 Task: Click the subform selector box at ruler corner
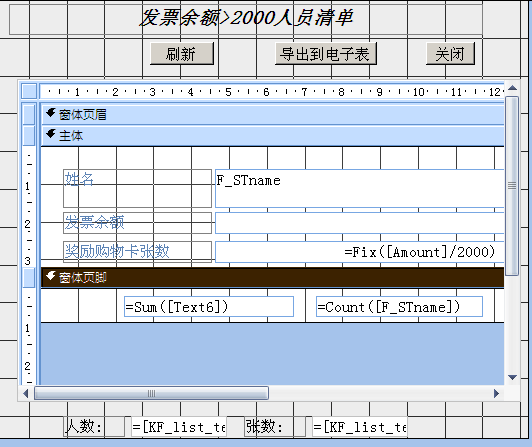click(x=29, y=91)
